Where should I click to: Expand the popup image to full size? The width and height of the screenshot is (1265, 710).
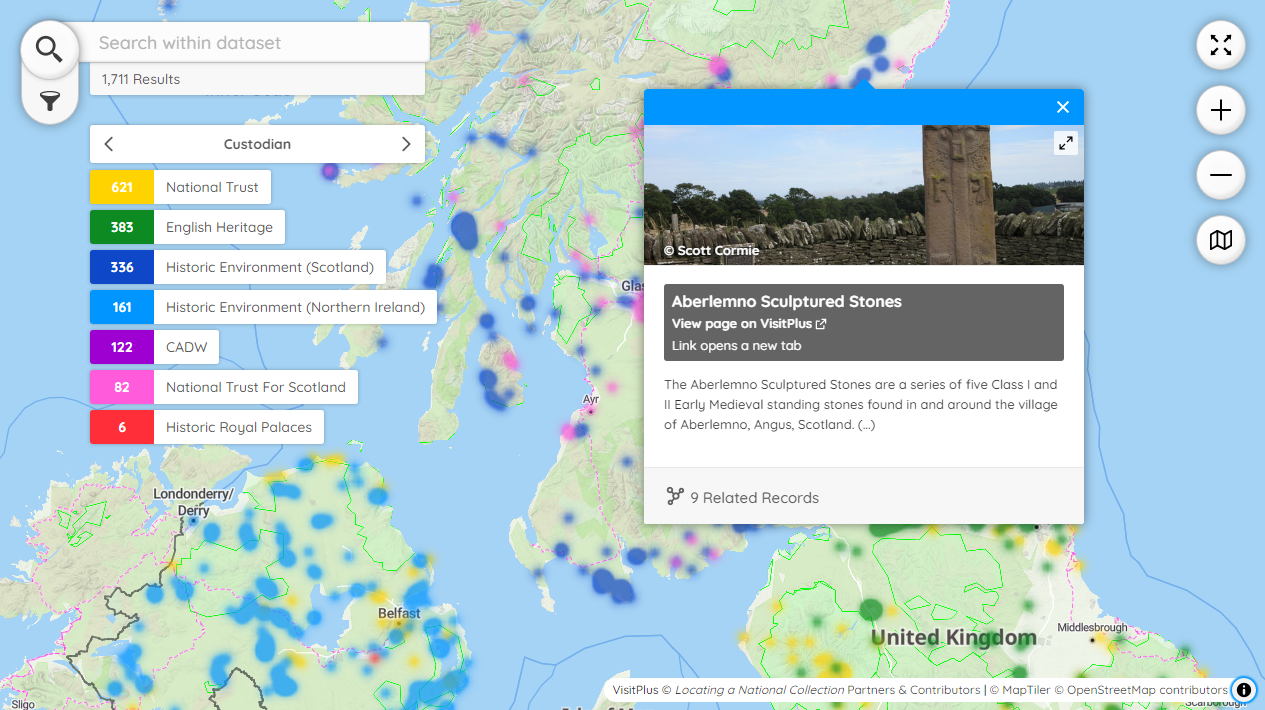pyautogui.click(x=1066, y=144)
